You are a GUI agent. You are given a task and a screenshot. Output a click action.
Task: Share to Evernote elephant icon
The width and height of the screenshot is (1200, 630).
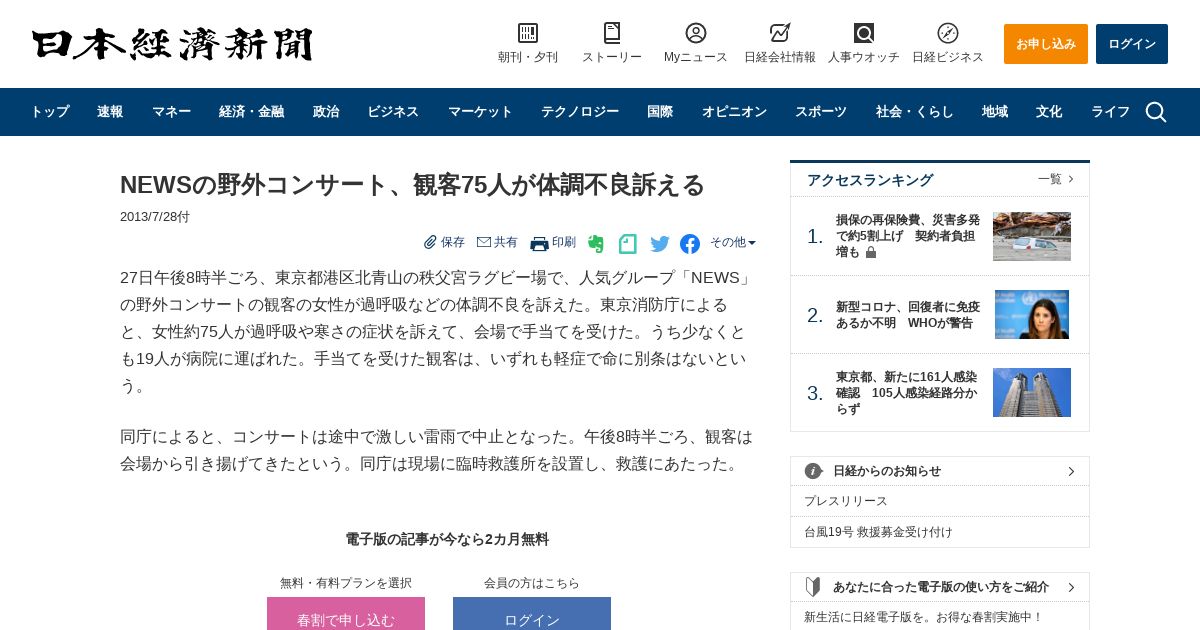596,244
